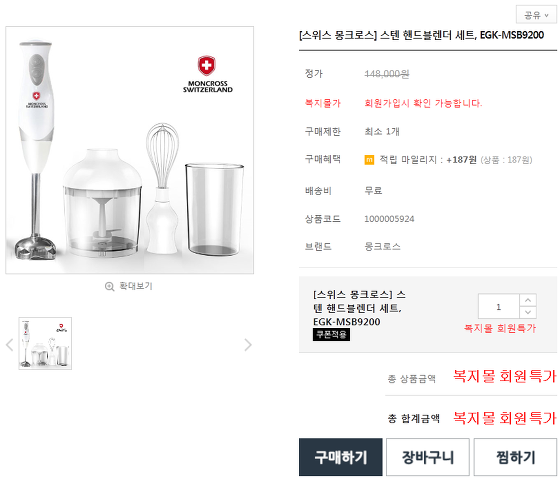Click the 찜하기 wishlist button
Image resolution: width=560 pixels, height=481 pixels.
[515, 457]
